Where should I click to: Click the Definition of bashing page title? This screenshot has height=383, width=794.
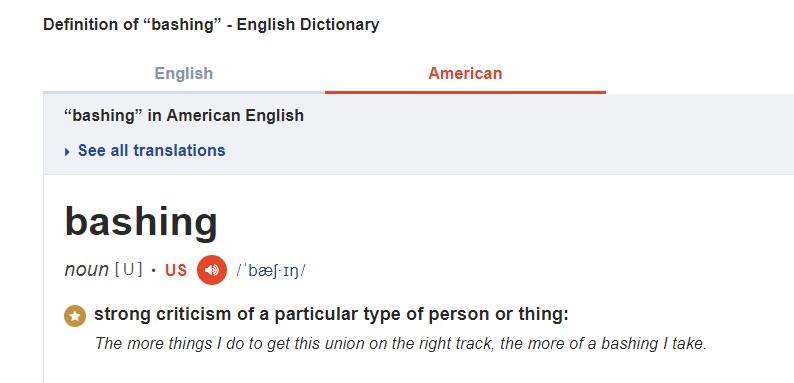pos(211,24)
